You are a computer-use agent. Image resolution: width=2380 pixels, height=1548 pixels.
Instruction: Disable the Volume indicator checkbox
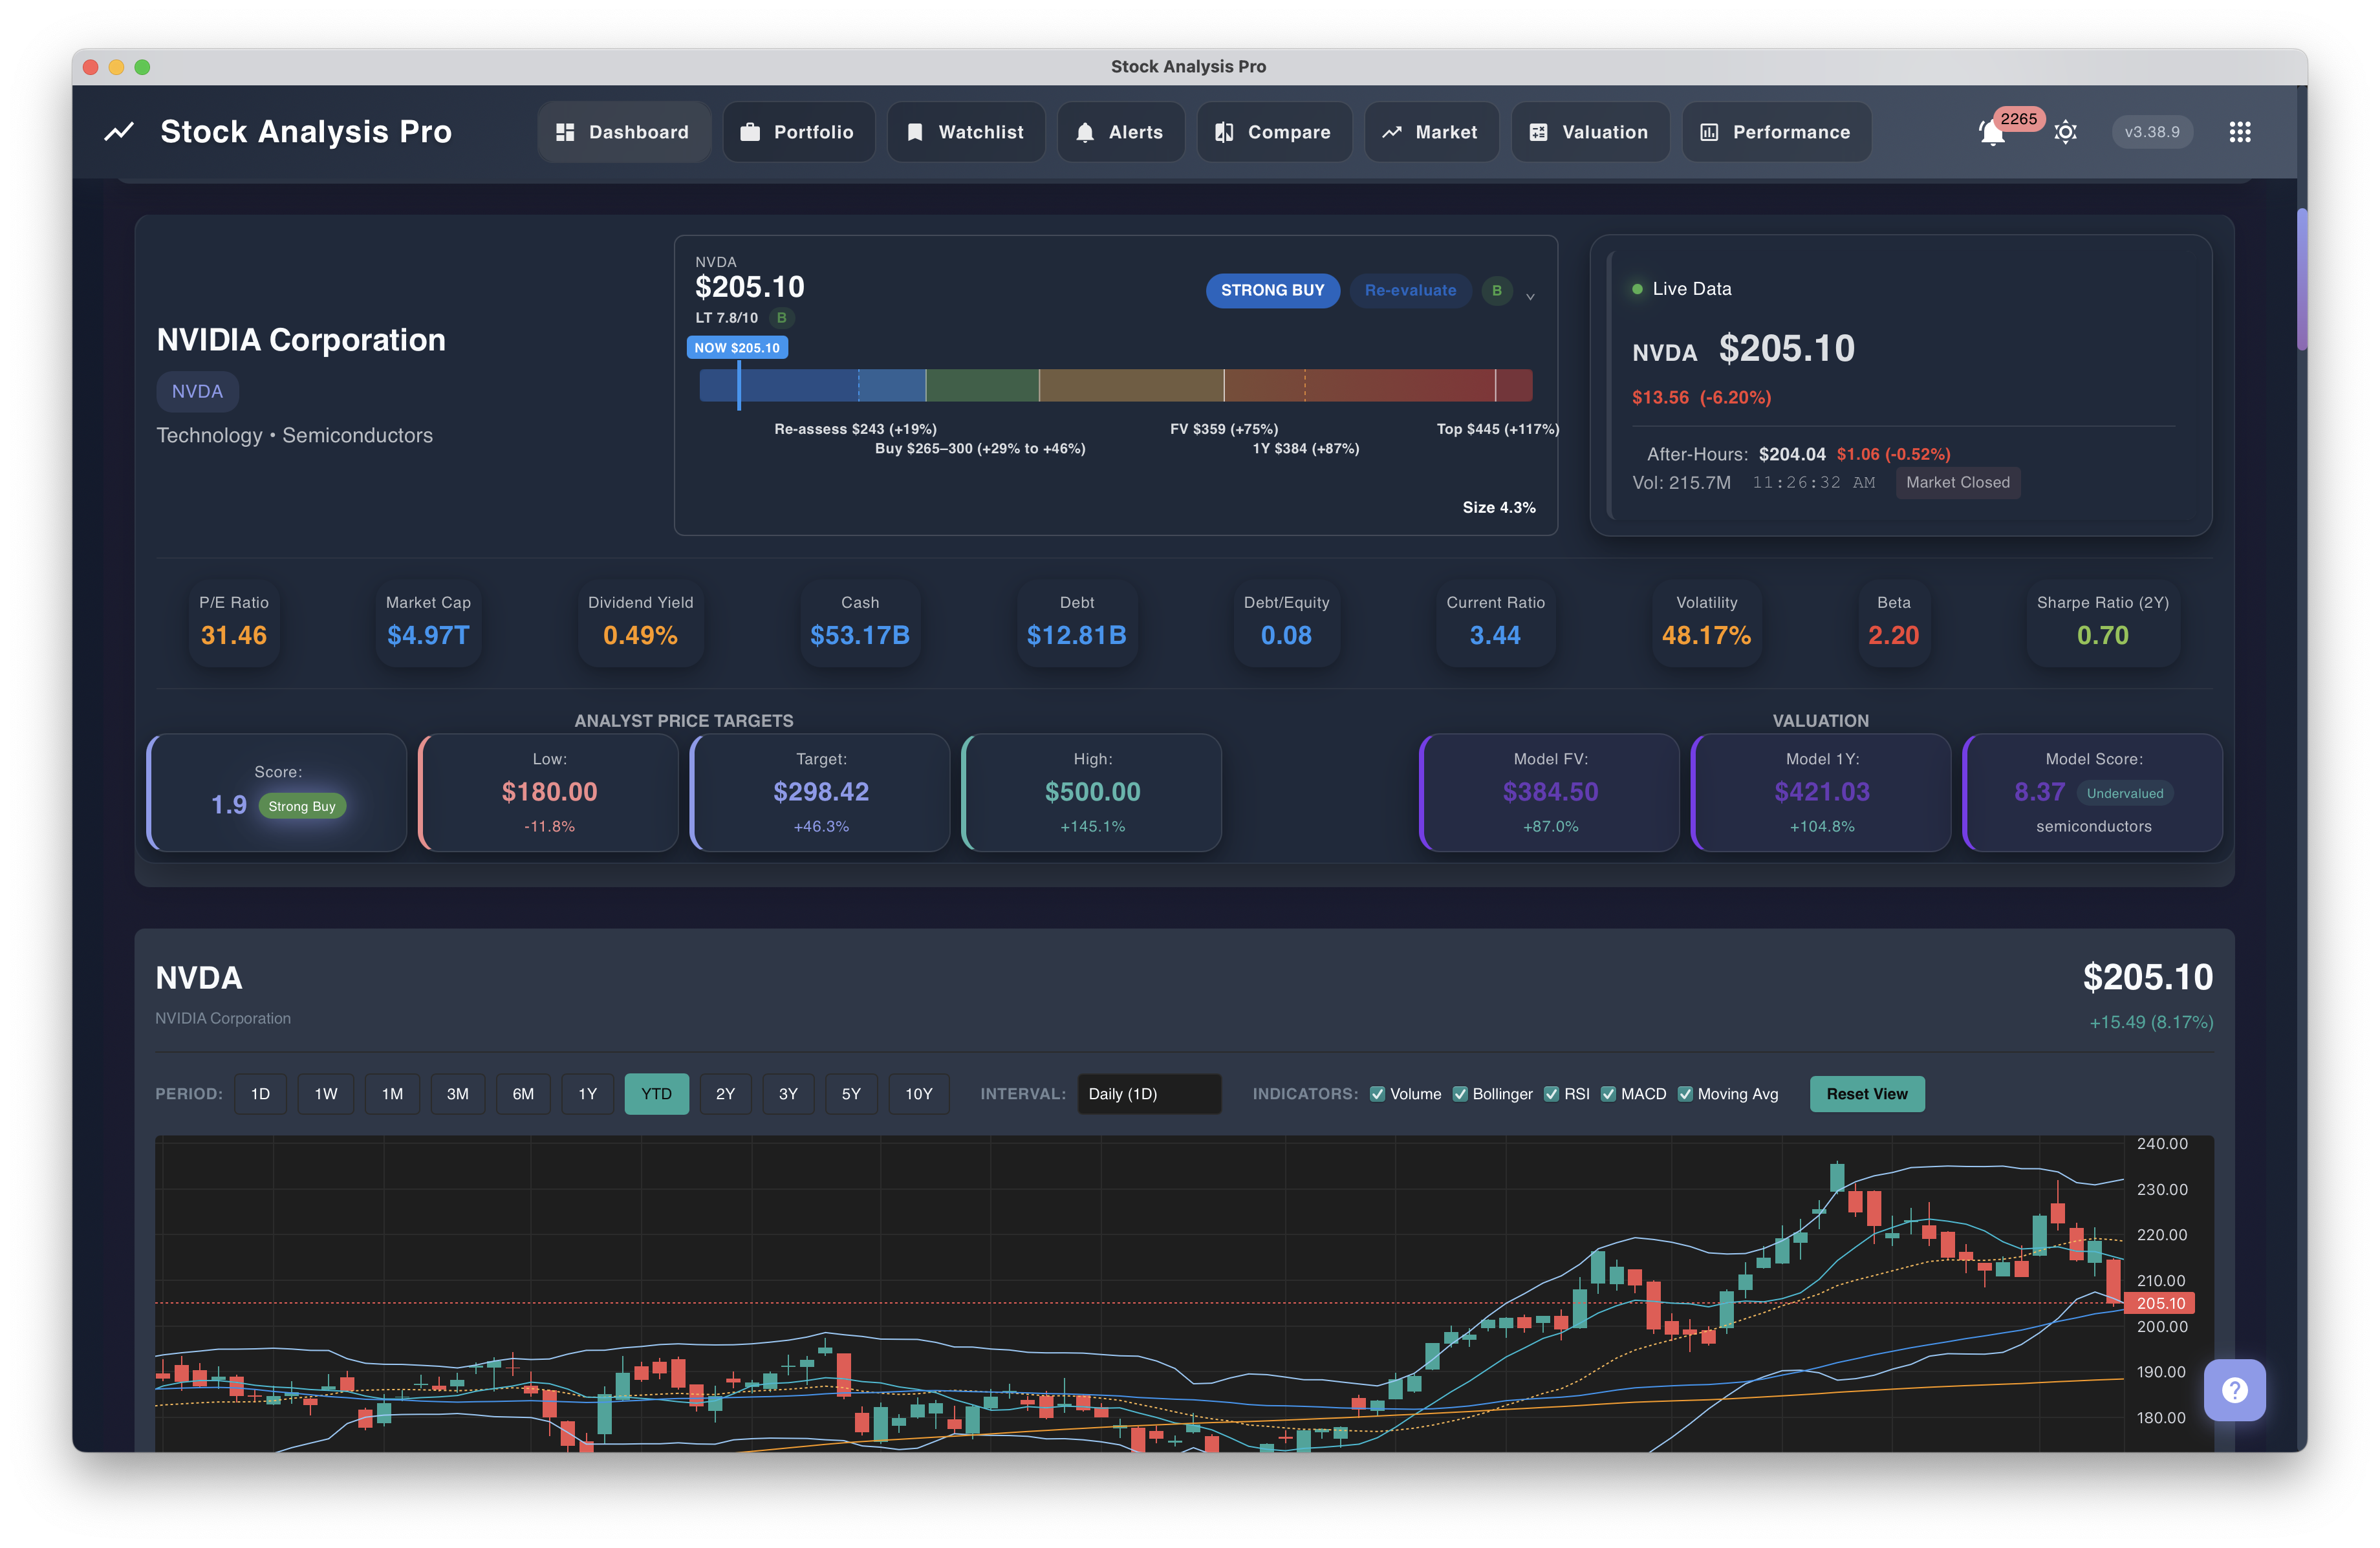1377,1094
